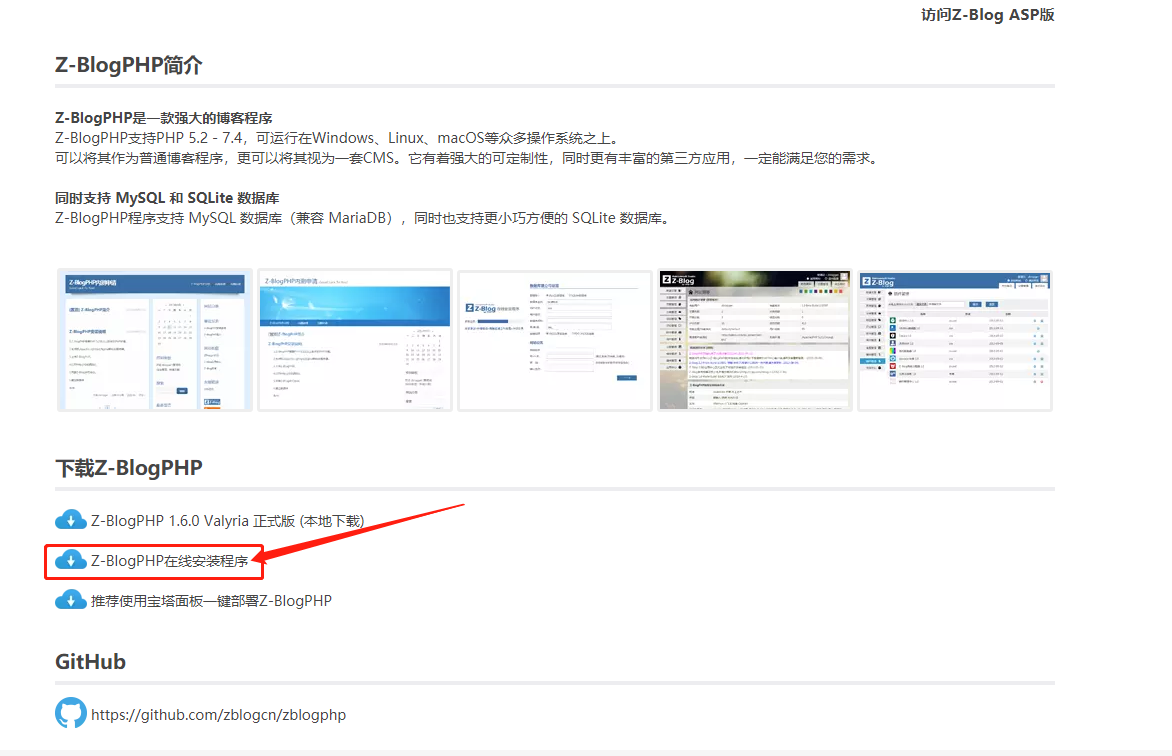The height and width of the screenshot is (756, 1172).
Task: Open the blue banner theme screenshot thumbnail
Action: click(355, 340)
